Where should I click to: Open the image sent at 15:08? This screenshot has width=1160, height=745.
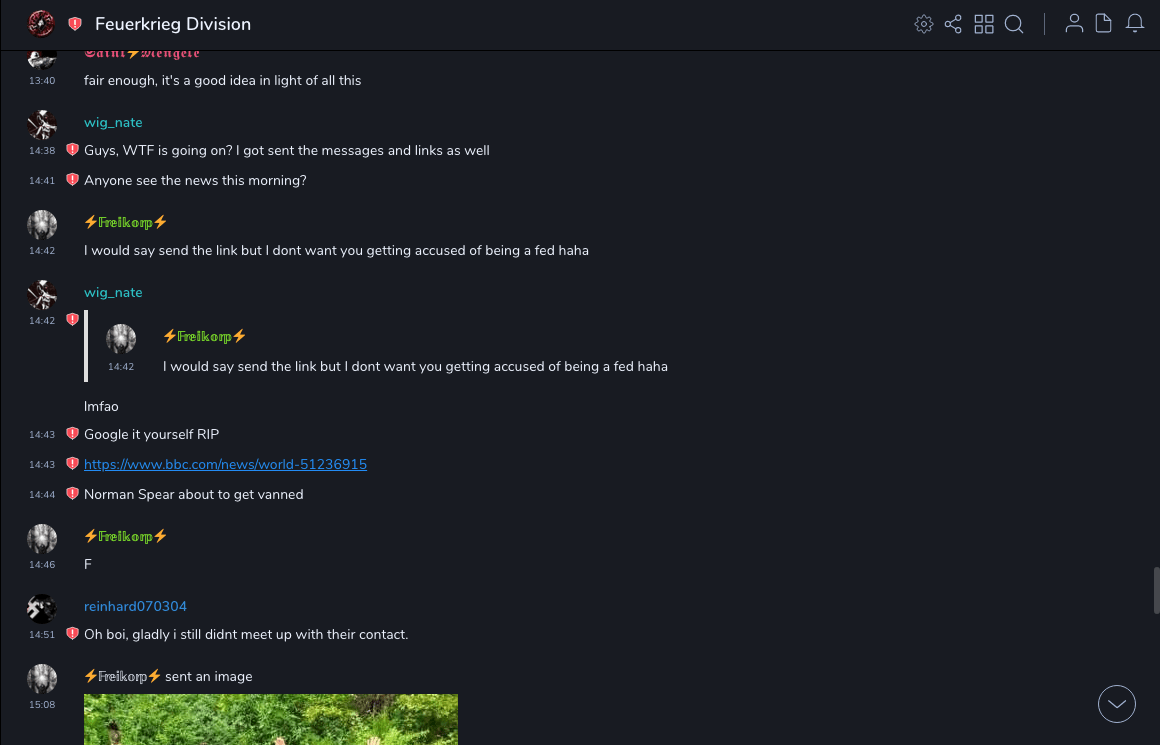pyautogui.click(x=270, y=720)
